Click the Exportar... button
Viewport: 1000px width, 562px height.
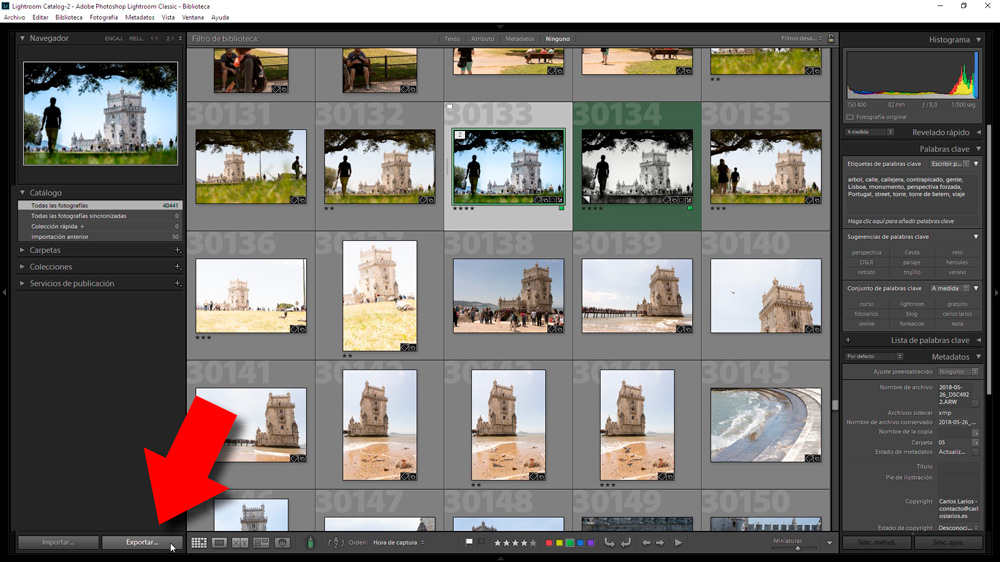[x=142, y=542]
